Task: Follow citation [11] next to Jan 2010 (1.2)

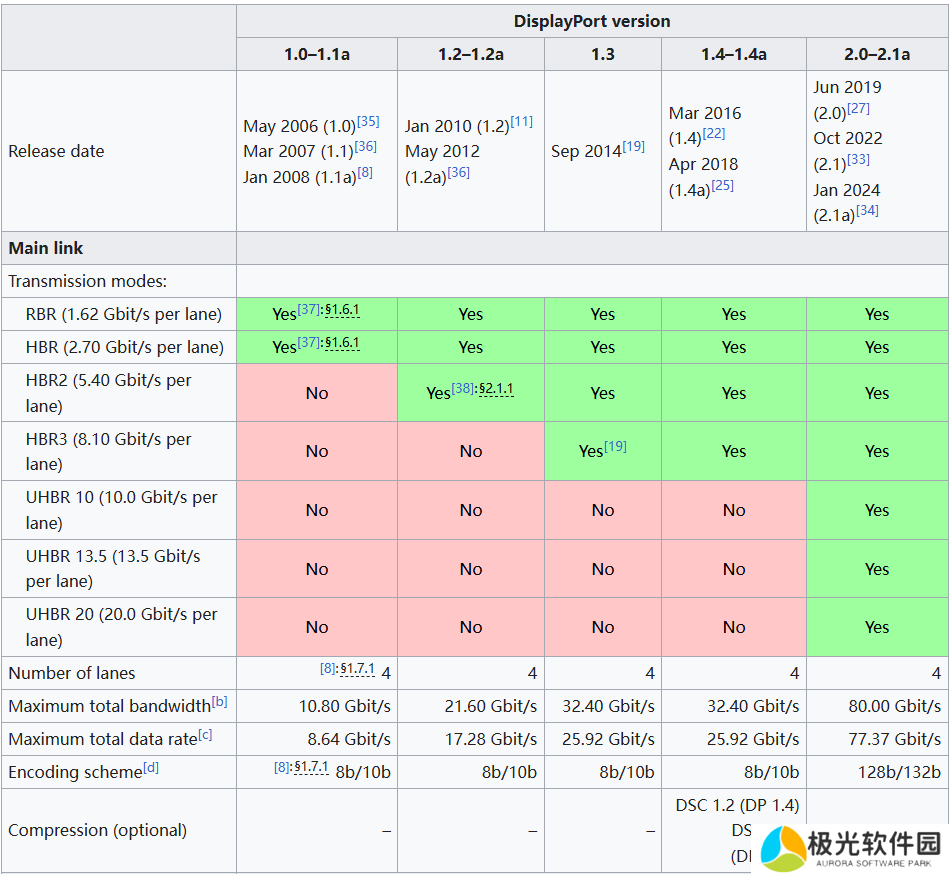Action: [x=521, y=122]
